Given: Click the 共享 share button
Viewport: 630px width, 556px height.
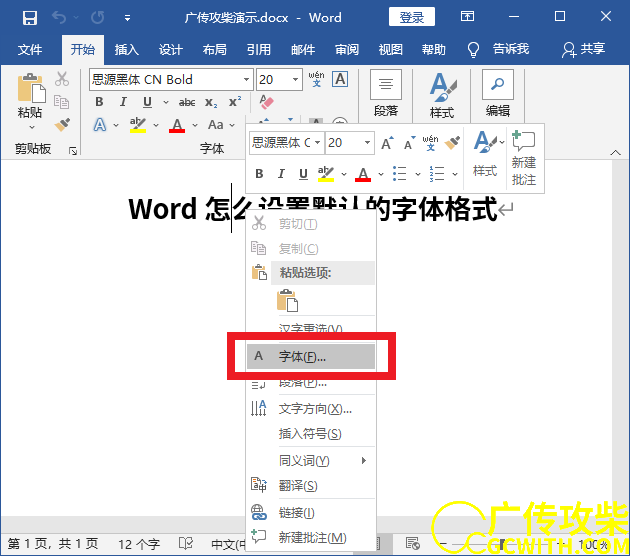Looking at the screenshot, I should click(x=584, y=49).
